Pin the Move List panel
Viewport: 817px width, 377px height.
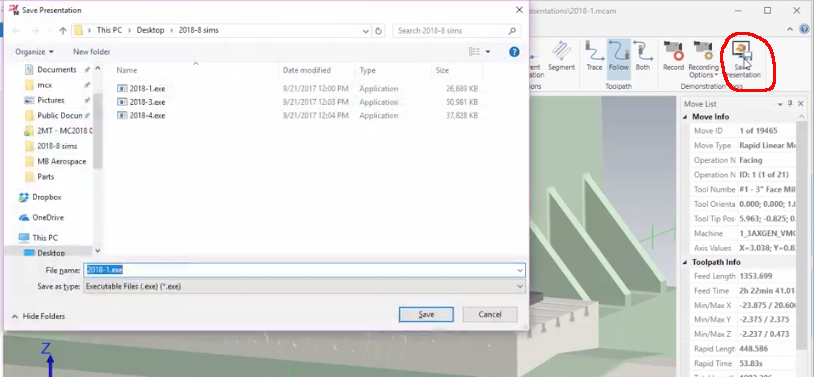790,104
